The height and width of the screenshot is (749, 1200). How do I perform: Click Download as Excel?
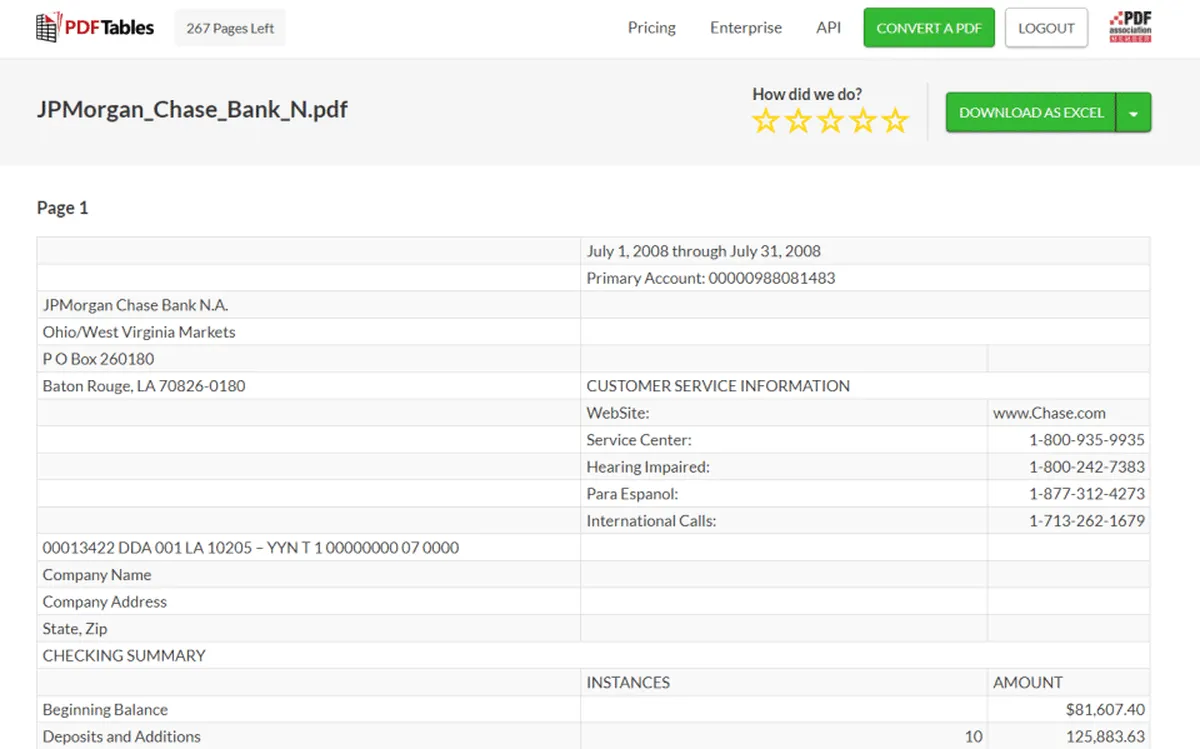click(x=1031, y=113)
